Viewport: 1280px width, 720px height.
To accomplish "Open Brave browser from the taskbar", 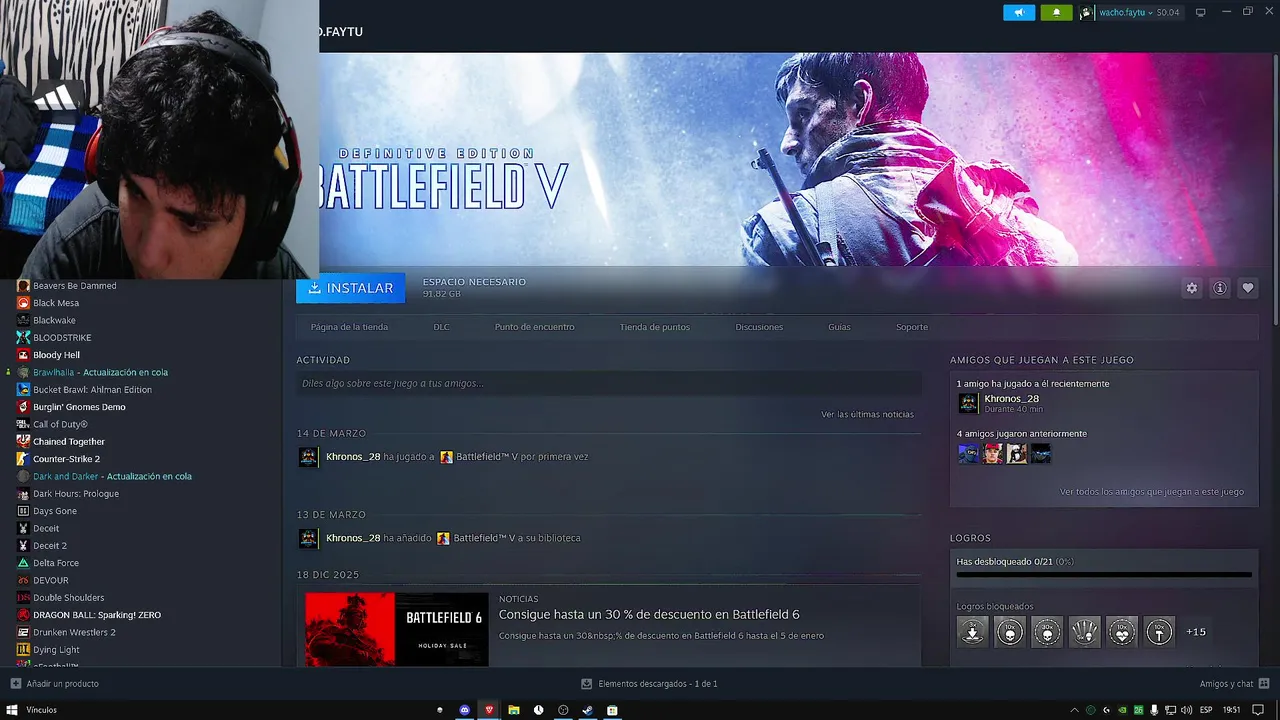I will click(489, 710).
